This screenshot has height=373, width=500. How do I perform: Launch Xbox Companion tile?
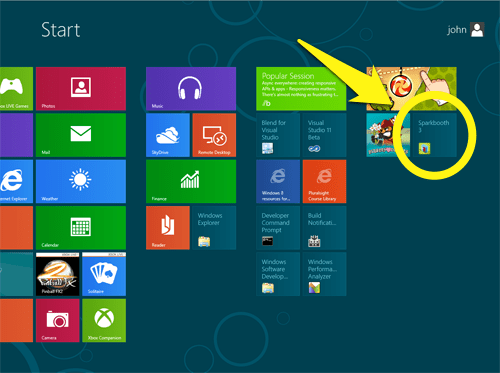click(104, 320)
